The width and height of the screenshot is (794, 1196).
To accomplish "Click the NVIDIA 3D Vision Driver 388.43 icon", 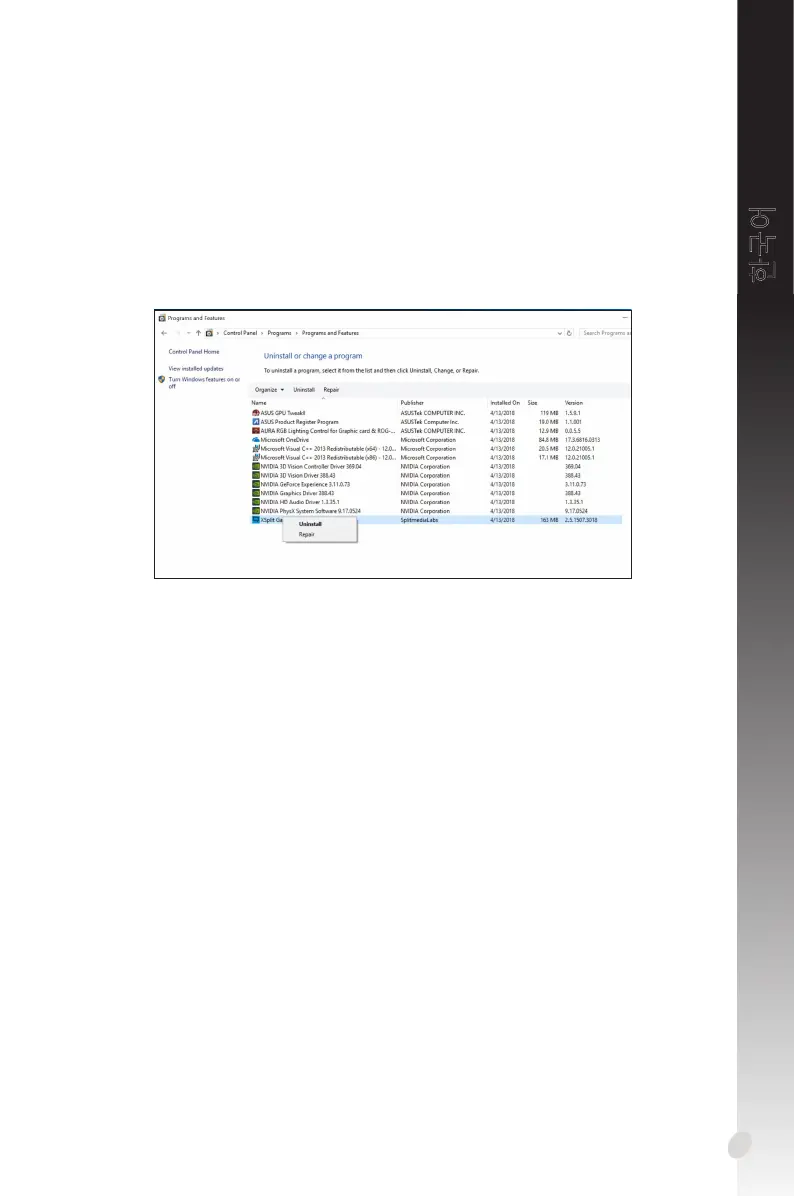I will click(x=256, y=475).
